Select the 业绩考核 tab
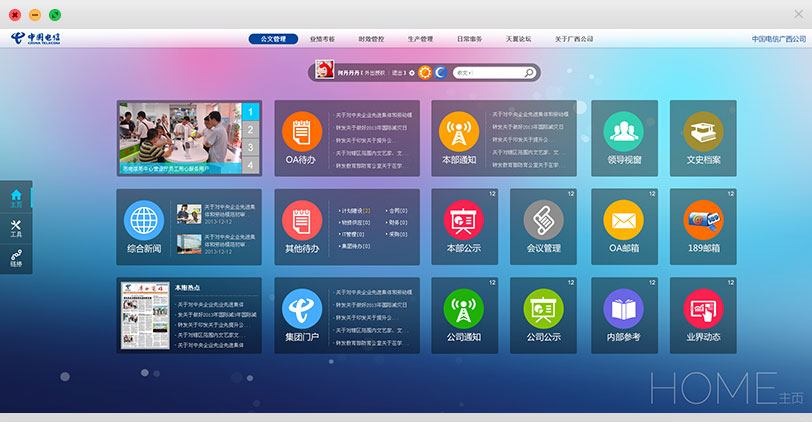Screen dimensions: 812x422 click(x=322, y=39)
